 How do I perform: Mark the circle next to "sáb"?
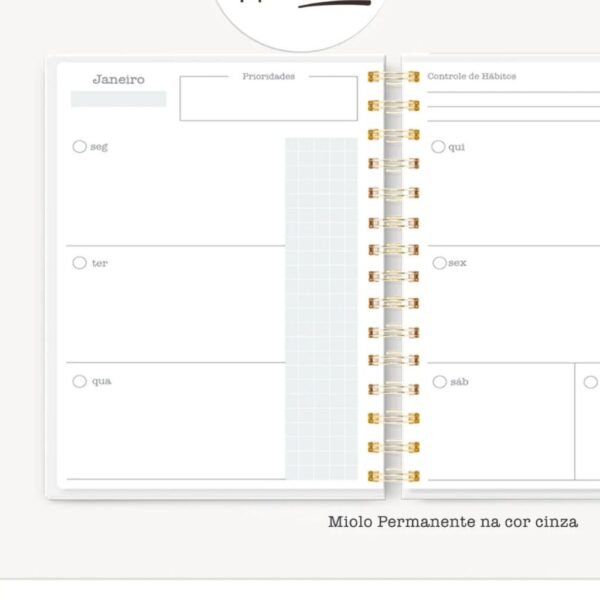tap(439, 381)
